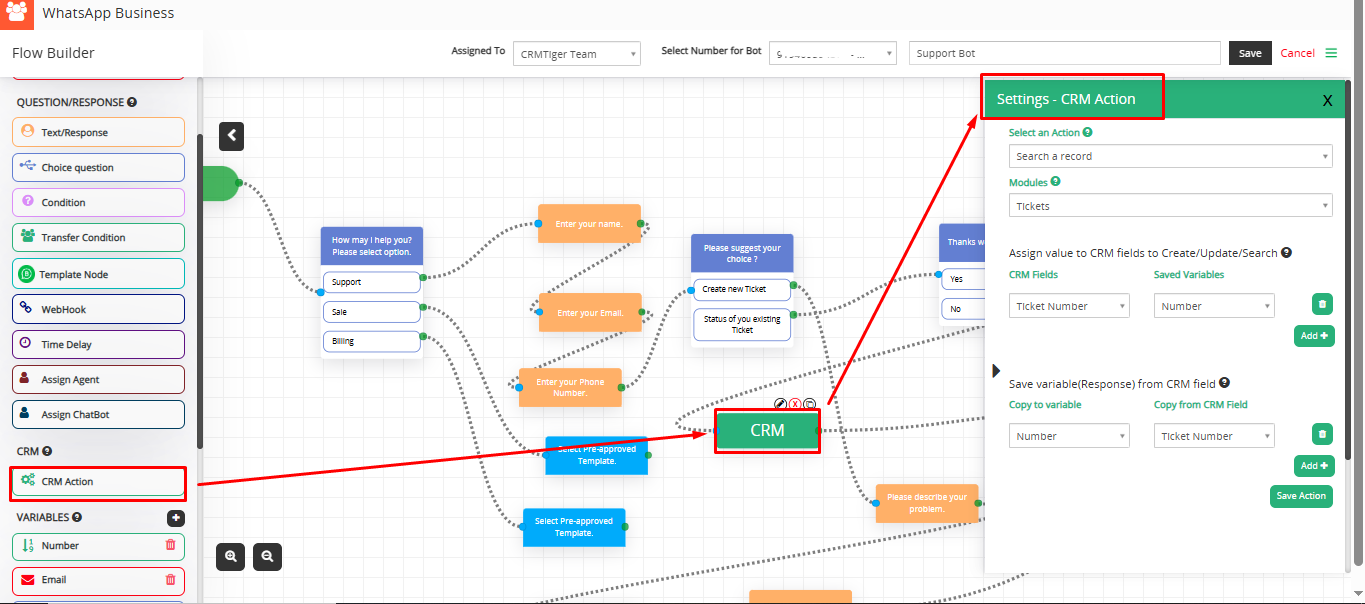Select the Enter your Email node
The height and width of the screenshot is (604, 1365).
coord(590,313)
